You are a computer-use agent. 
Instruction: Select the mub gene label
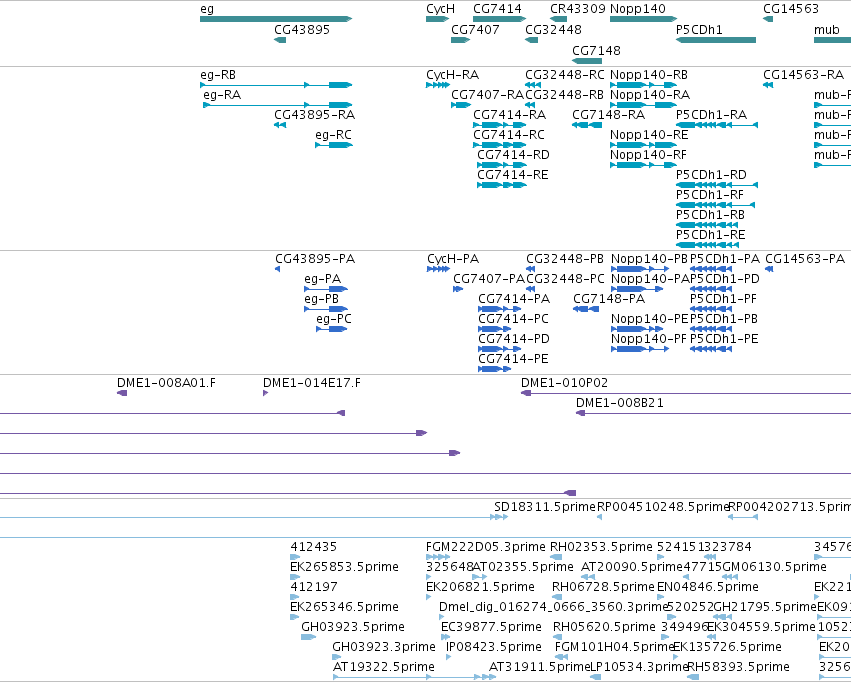pyautogui.click(x=827, y=30)
